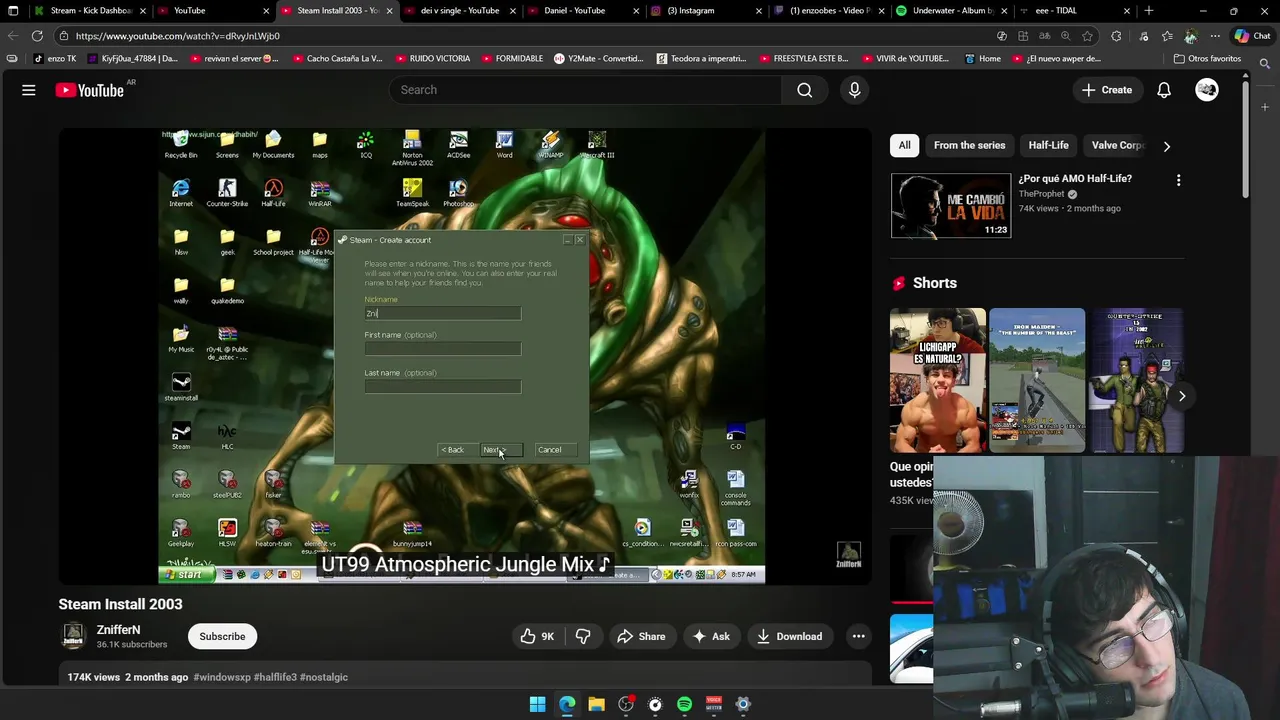
Task: Open the Counter-Strike 1.5 short
Action: [x=1136, y=380]
